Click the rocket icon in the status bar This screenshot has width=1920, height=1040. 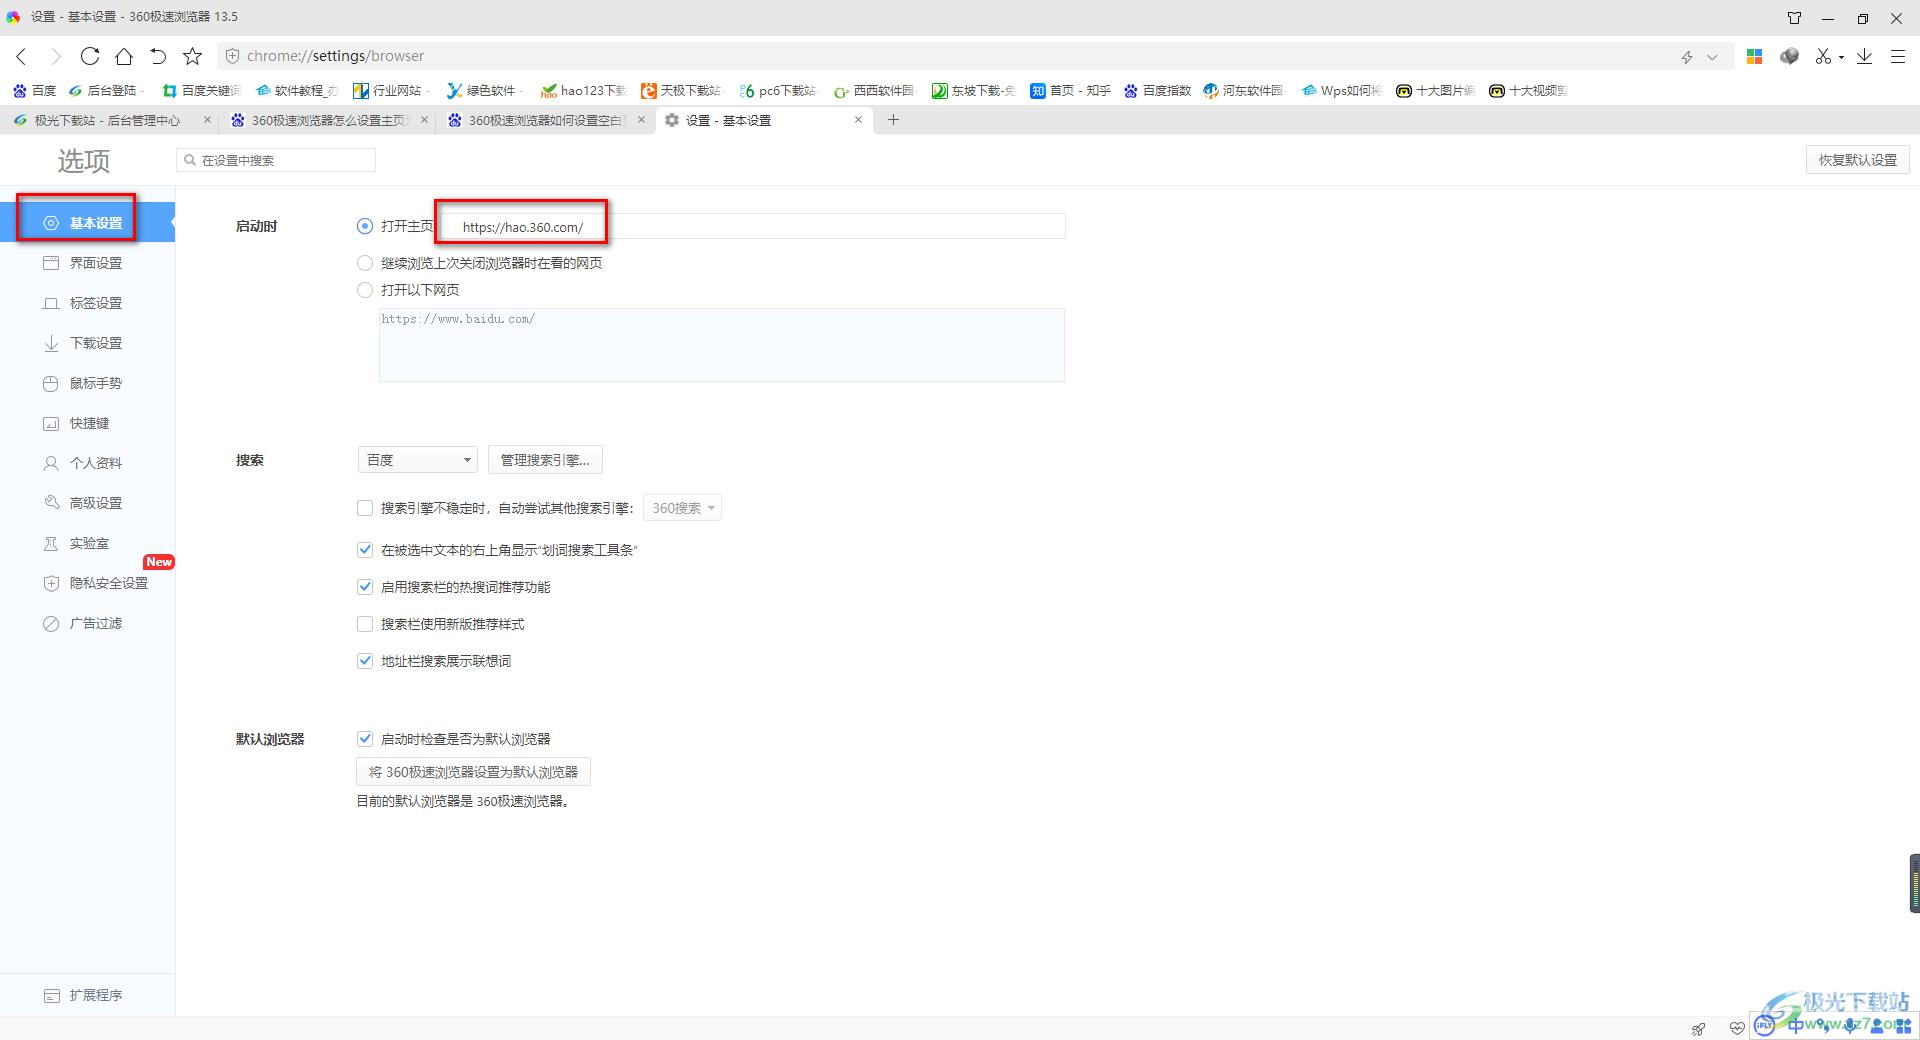point(1698,1028)
